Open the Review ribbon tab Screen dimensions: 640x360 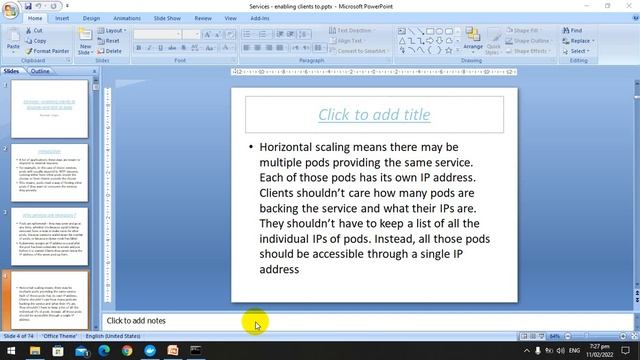(x=203, y=18)
